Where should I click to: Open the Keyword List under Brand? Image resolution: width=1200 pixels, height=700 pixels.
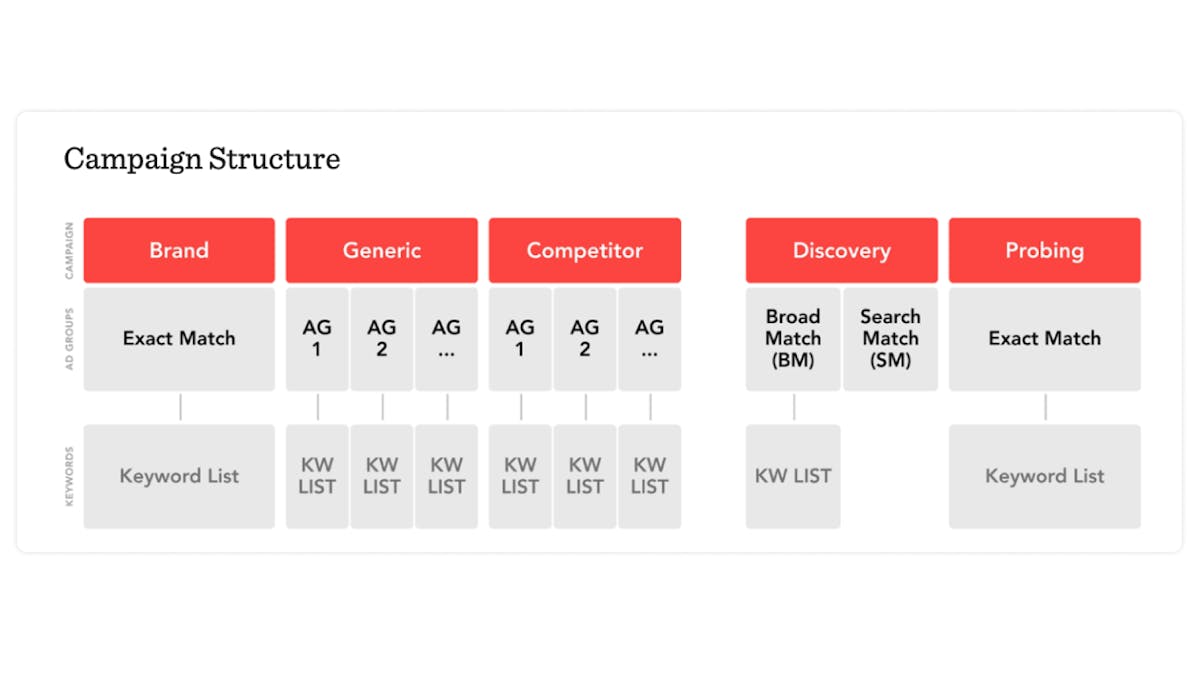(x=179, y=476)
